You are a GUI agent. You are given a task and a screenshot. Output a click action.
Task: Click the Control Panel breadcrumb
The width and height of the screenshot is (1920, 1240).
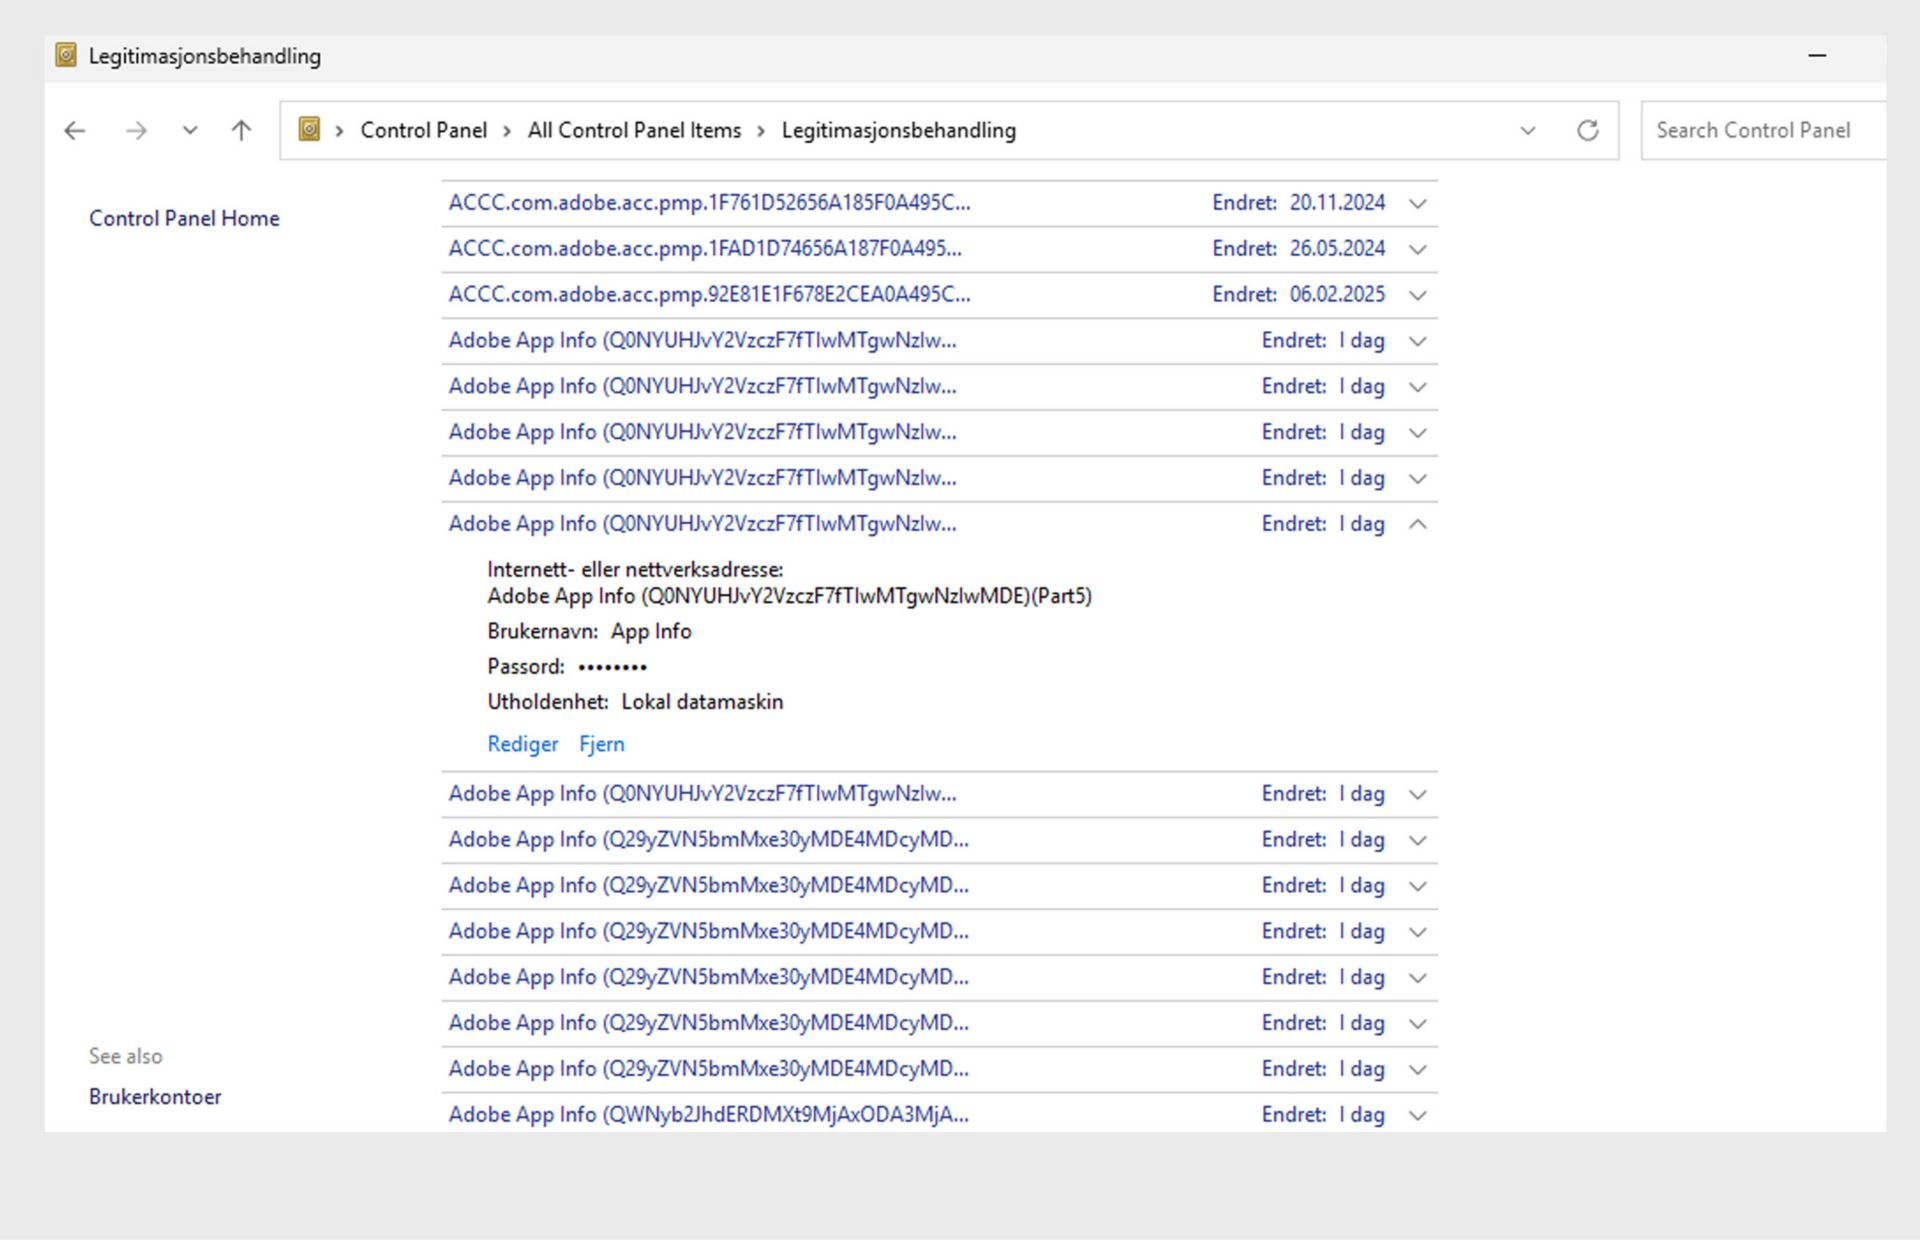(x=423, y=130)
